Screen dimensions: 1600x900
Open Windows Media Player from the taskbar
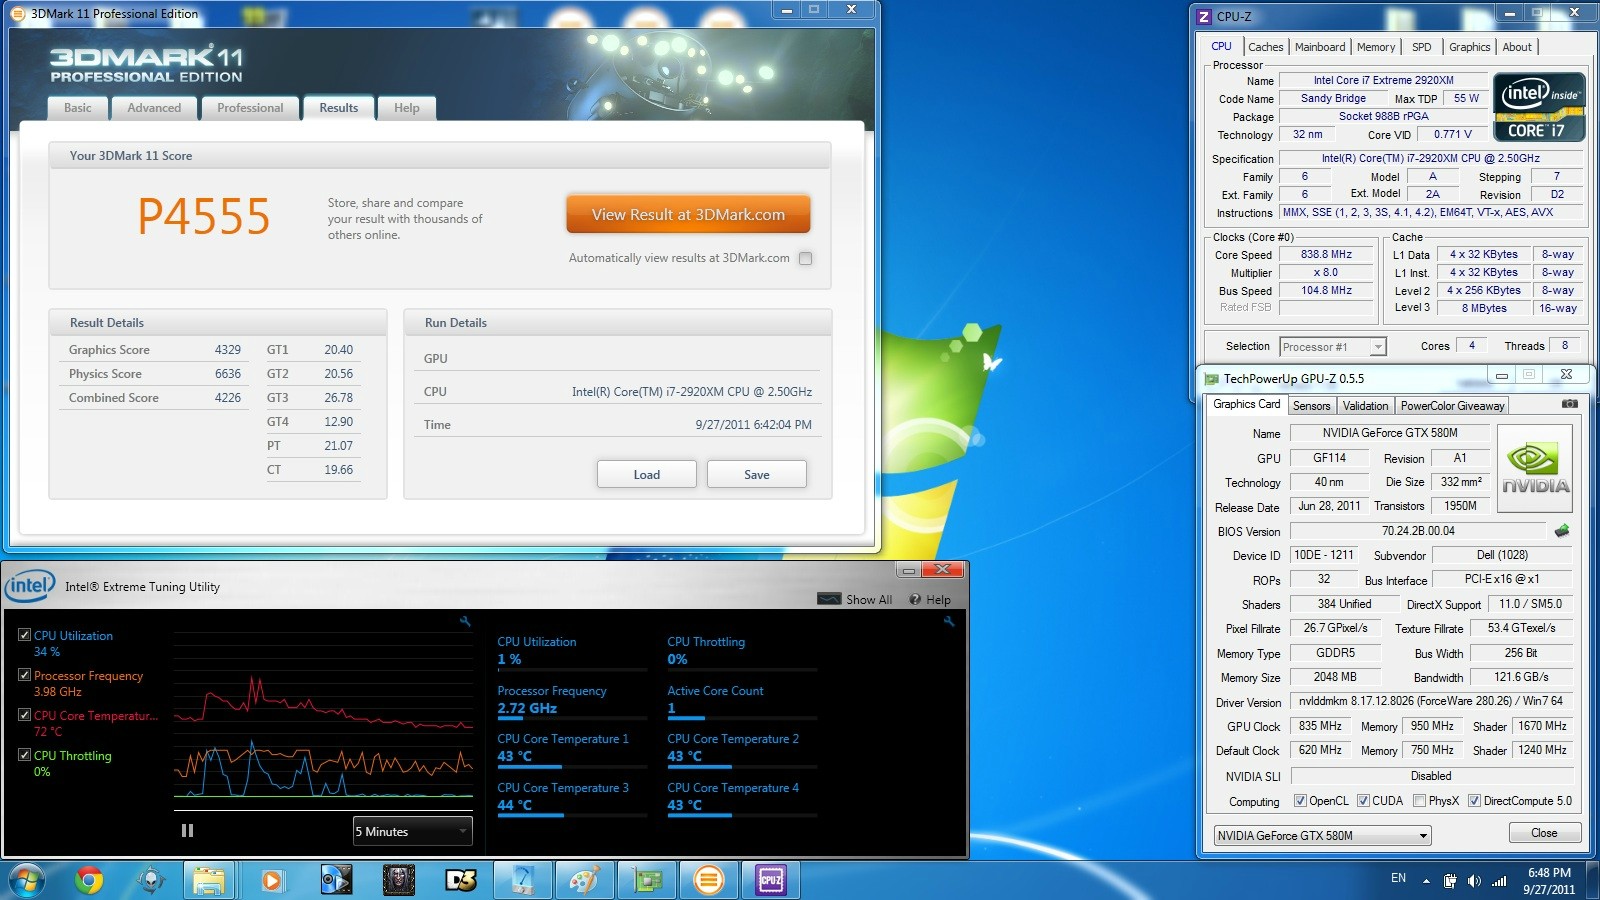[x=271, y=880]
